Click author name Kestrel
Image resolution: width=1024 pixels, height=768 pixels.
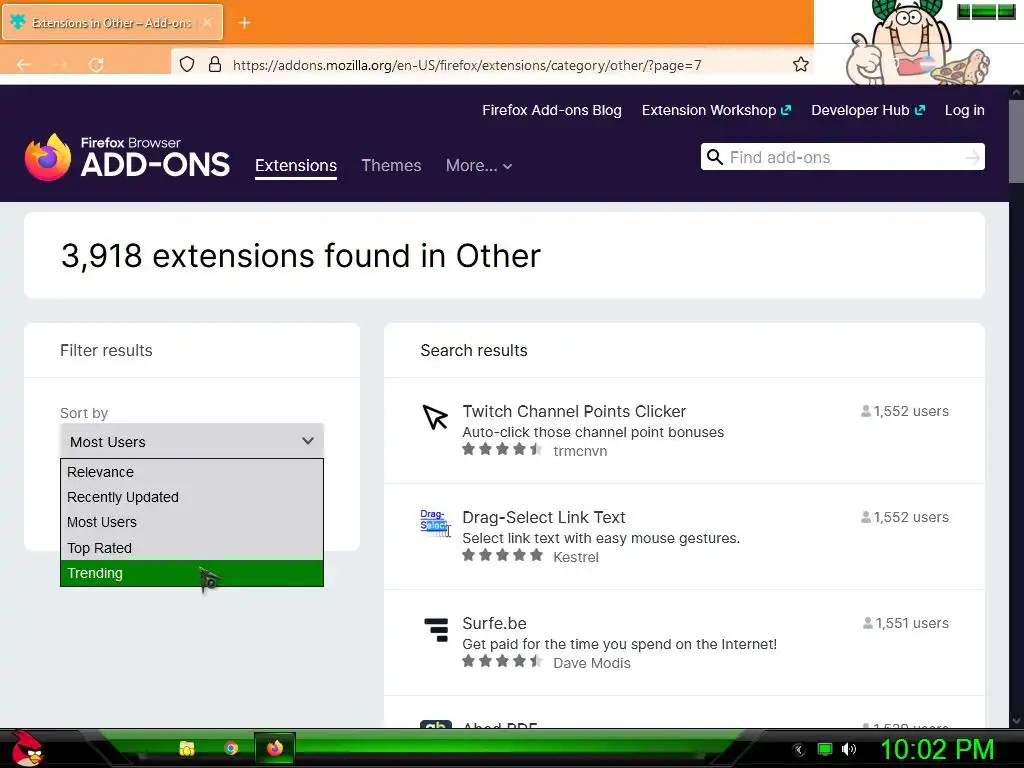[x=575, y=557]
